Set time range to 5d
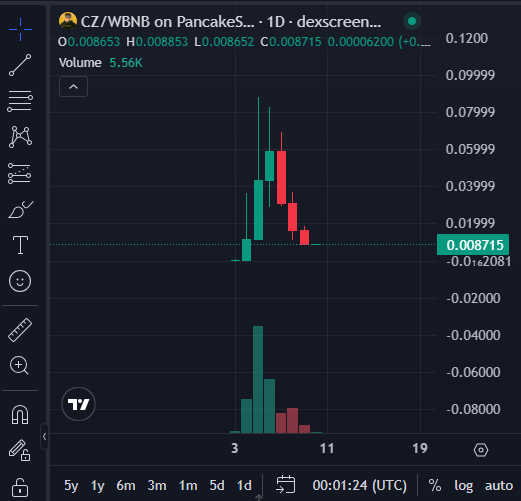The image size is (521, 501). [x=217, y=486]
